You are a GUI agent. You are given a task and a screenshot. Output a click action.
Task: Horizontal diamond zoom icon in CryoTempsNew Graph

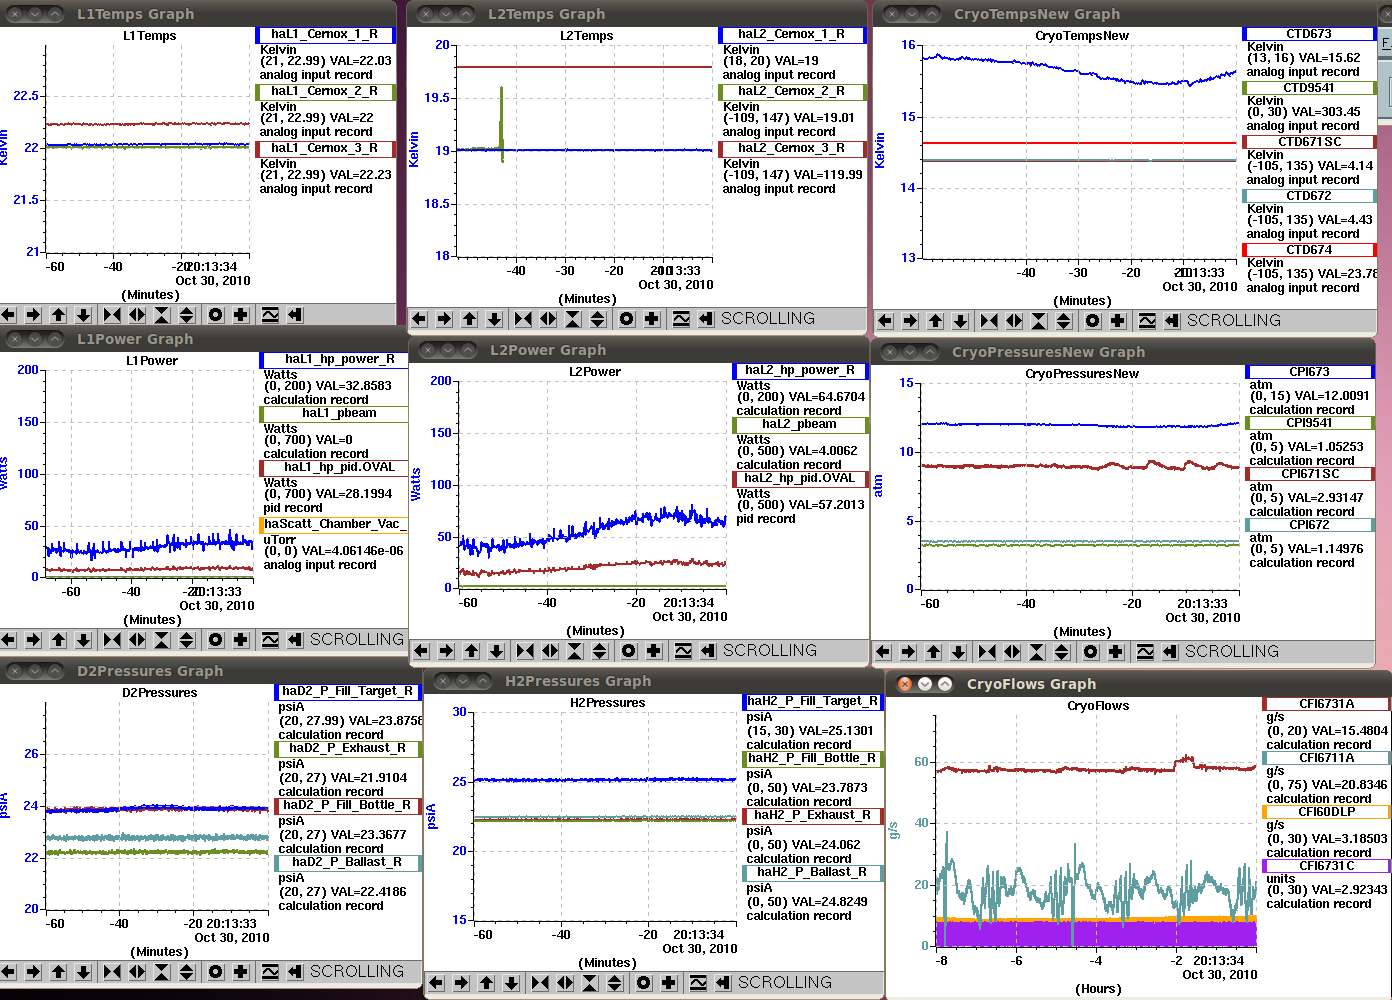click(1014, 321)
